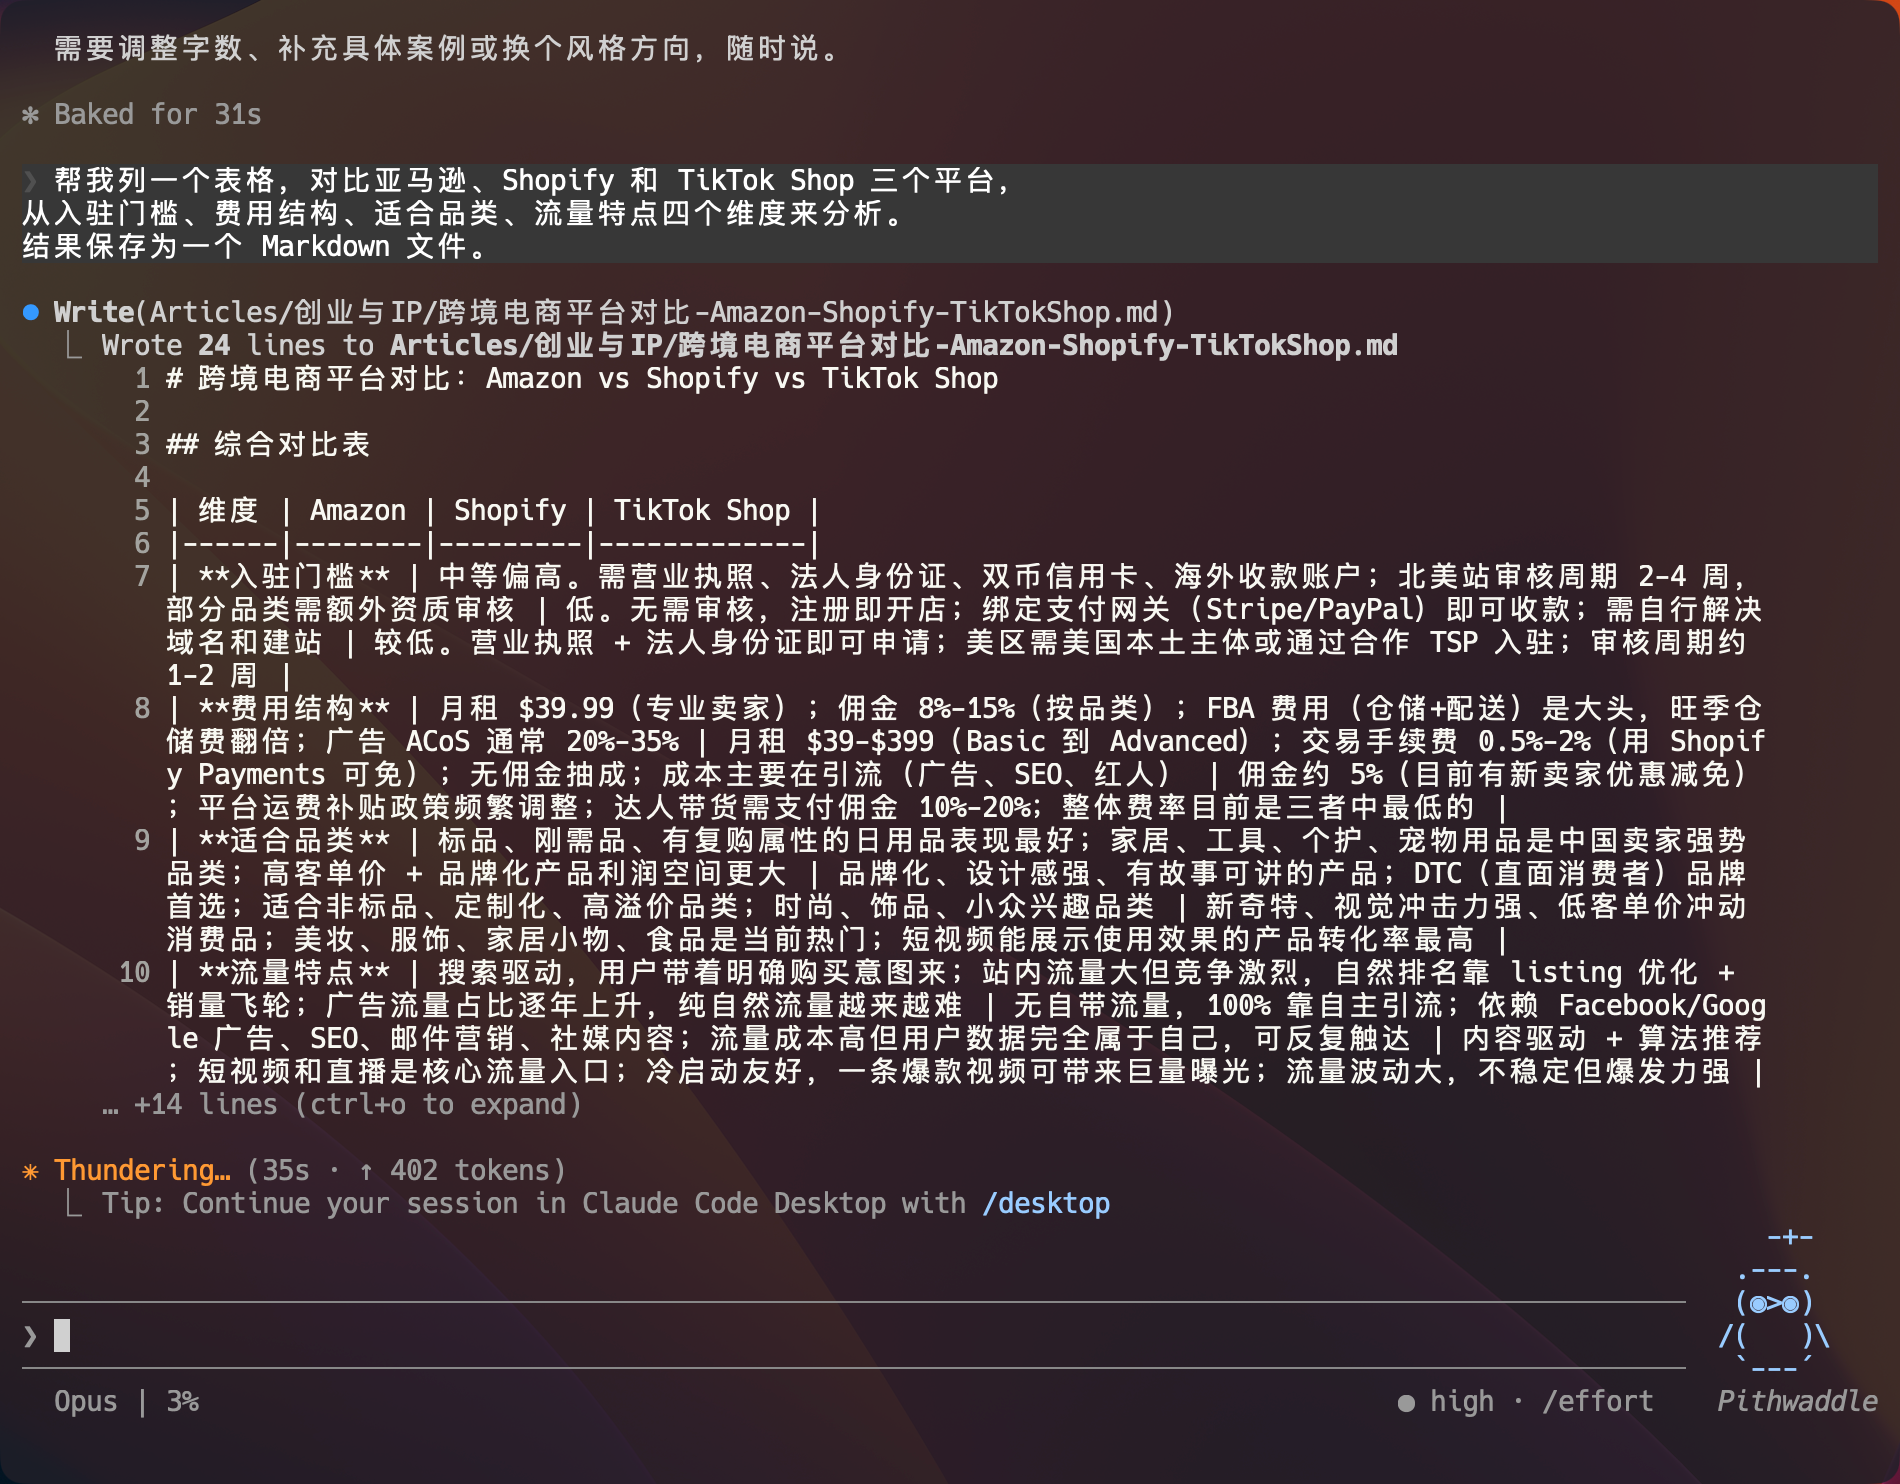Click line 1 markdown title heading
1900x1484 pixels.
pos(582,378)
